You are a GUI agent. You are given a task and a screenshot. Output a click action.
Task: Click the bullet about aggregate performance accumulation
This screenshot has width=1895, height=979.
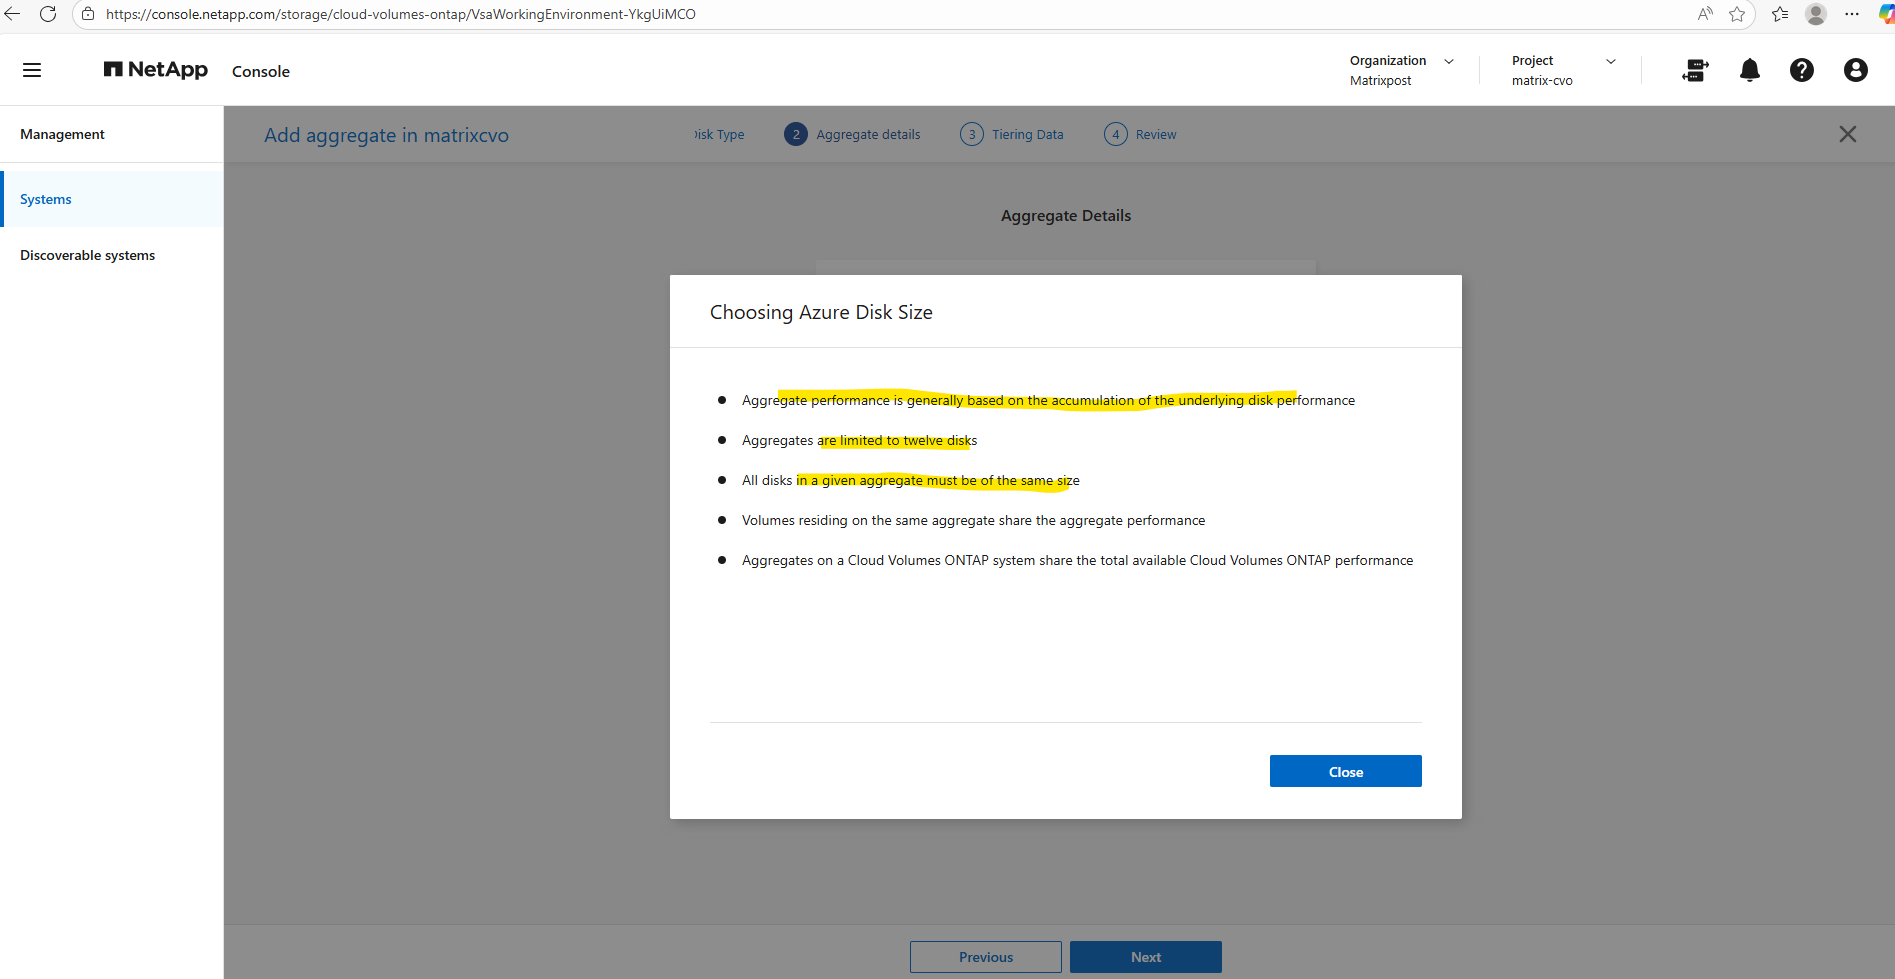(1048, 400)
